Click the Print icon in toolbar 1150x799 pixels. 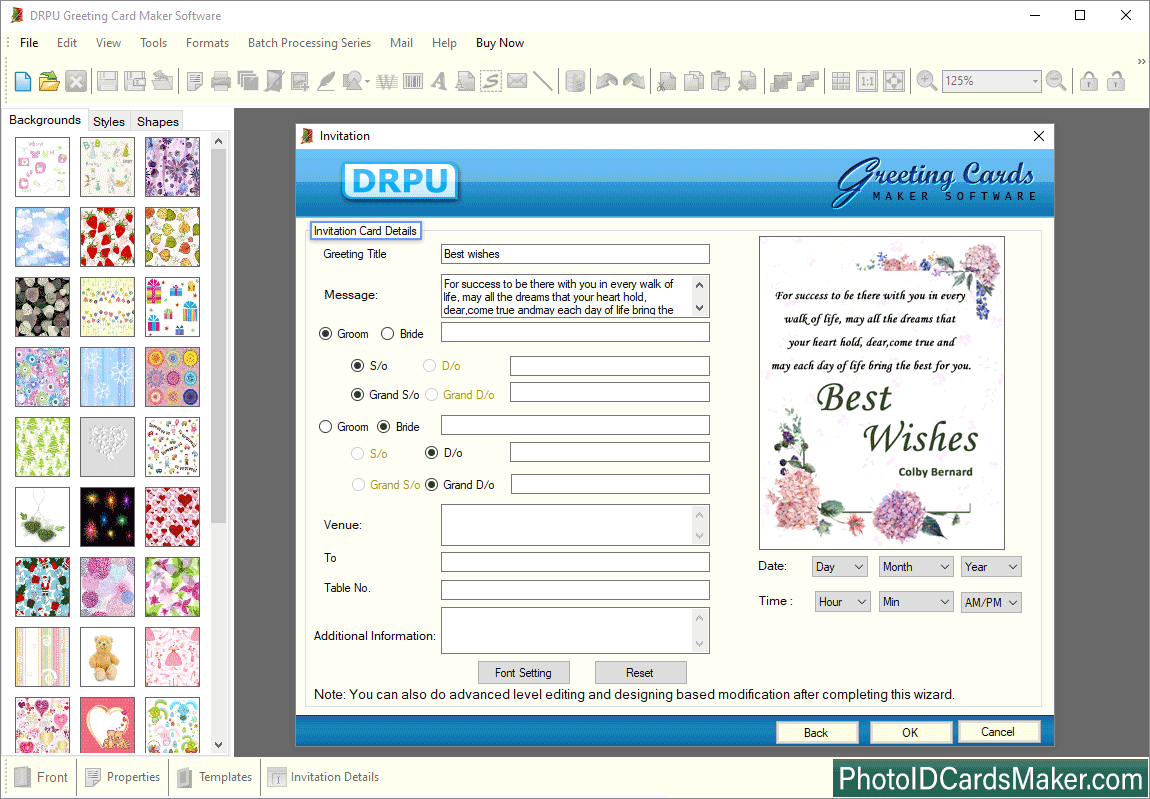coord(221,81)
